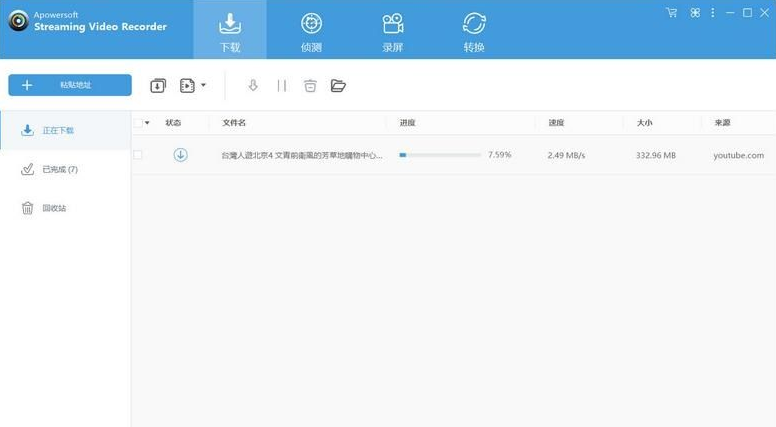Open the 已完成 (7) list
Viewport: 776px width, 427px height.
click(x=65, y=169)
